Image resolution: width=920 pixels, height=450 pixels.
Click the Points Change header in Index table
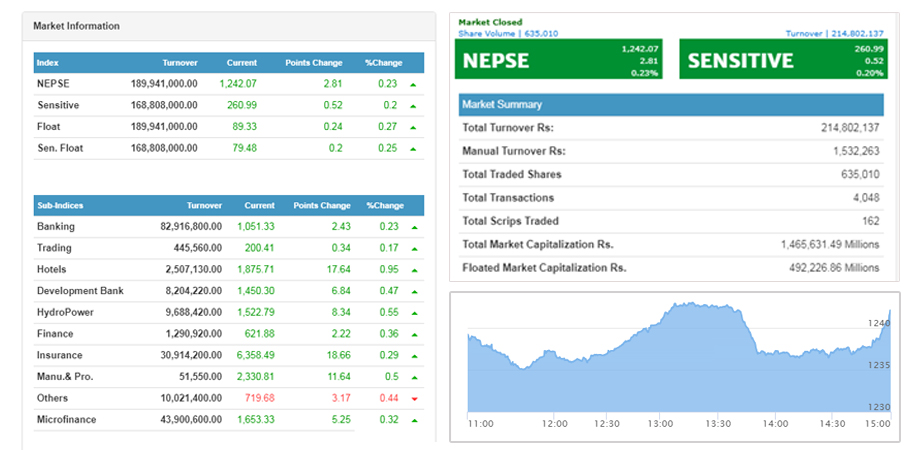click(313, 63)
